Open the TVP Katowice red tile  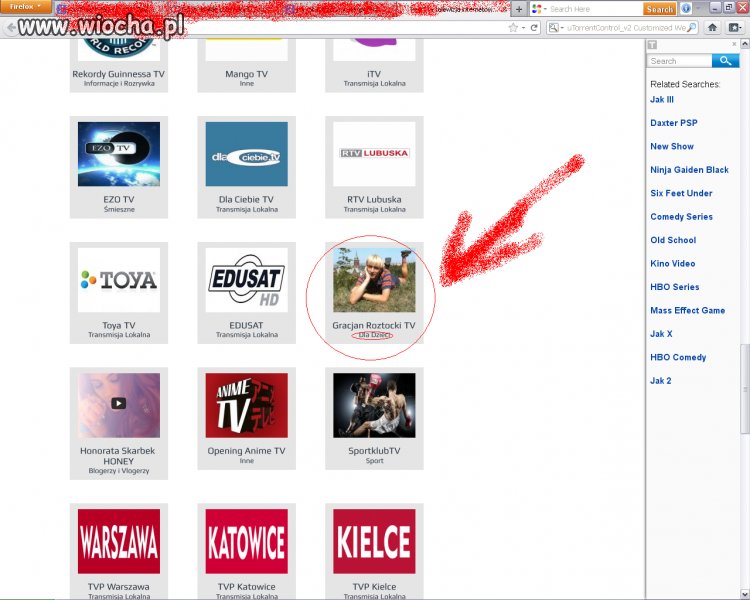pos(246,541)
